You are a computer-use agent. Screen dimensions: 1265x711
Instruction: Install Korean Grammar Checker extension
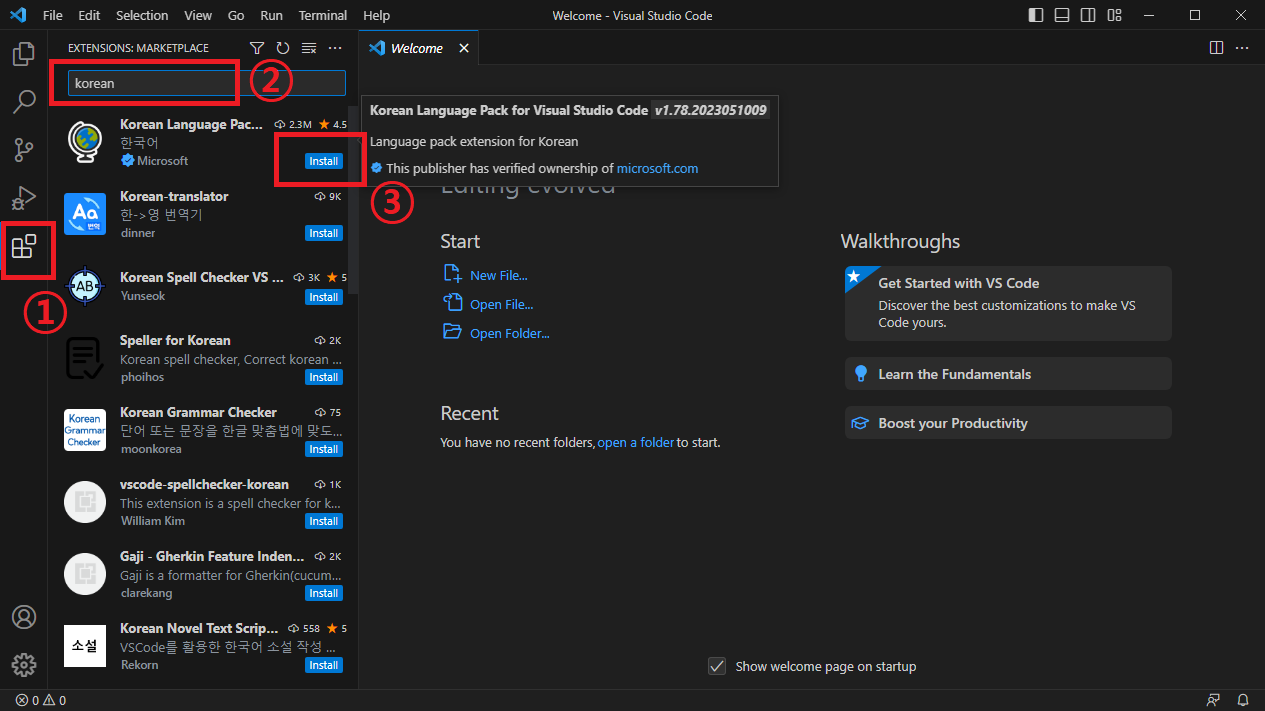[324, 449]
